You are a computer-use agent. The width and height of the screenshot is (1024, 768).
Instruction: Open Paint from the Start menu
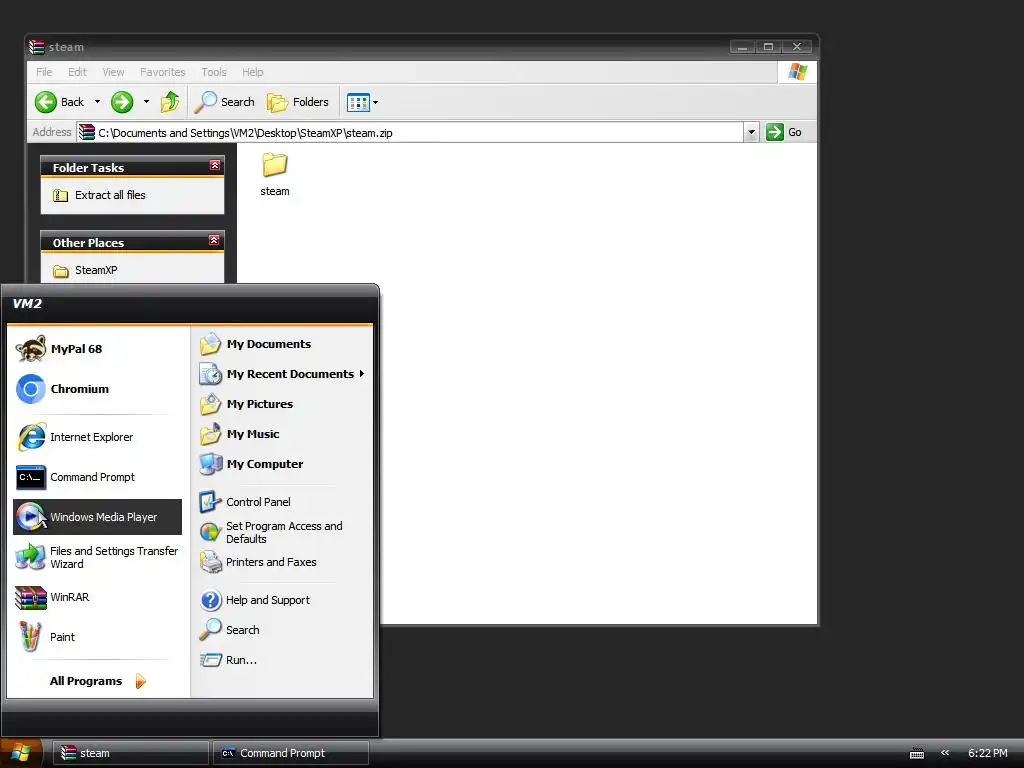(x=97, y=637)
